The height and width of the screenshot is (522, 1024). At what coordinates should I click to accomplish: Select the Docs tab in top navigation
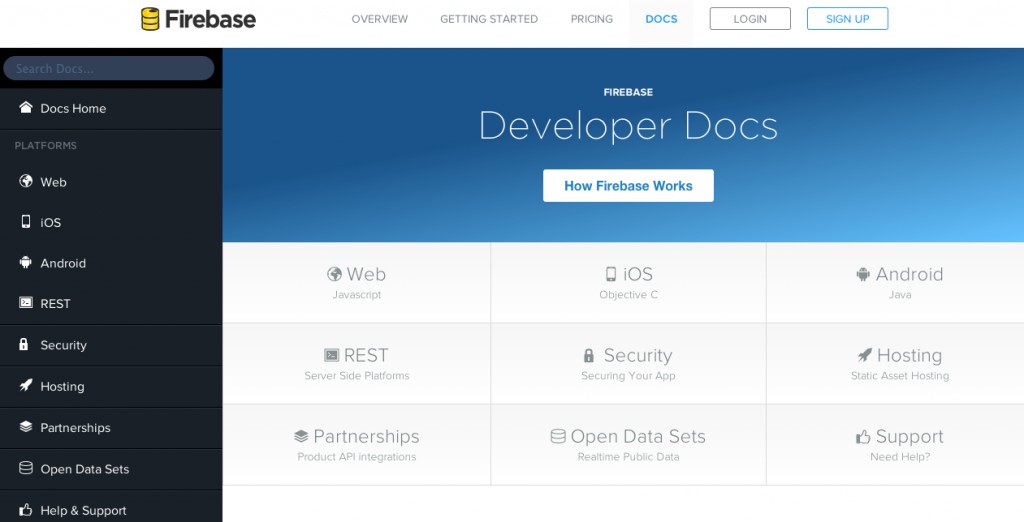(x=661, y=19)
